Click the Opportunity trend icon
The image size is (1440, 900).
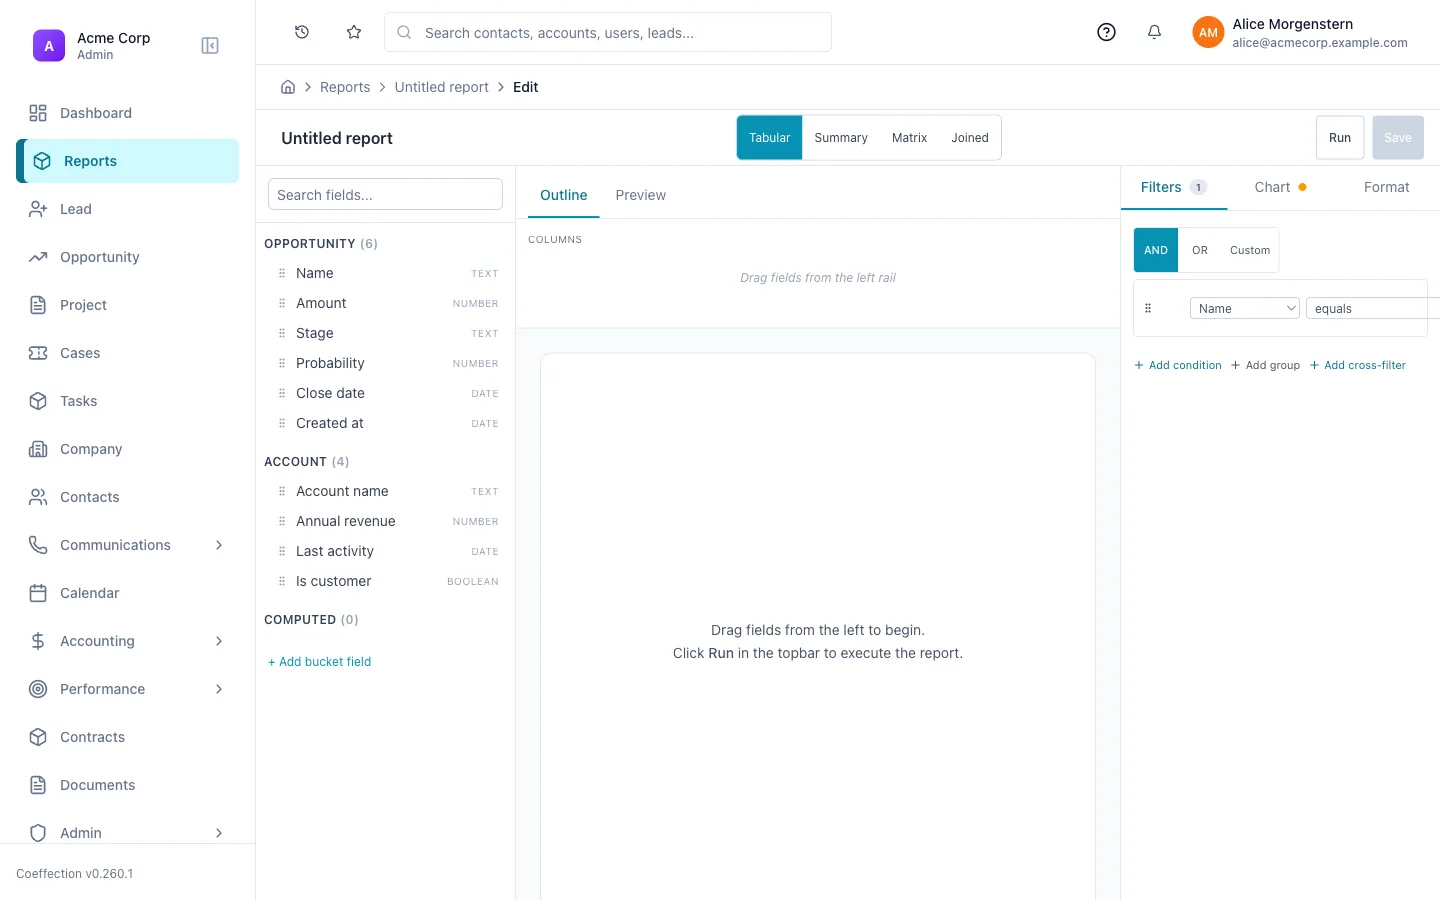pyautogui.click(x=38, y=257)
